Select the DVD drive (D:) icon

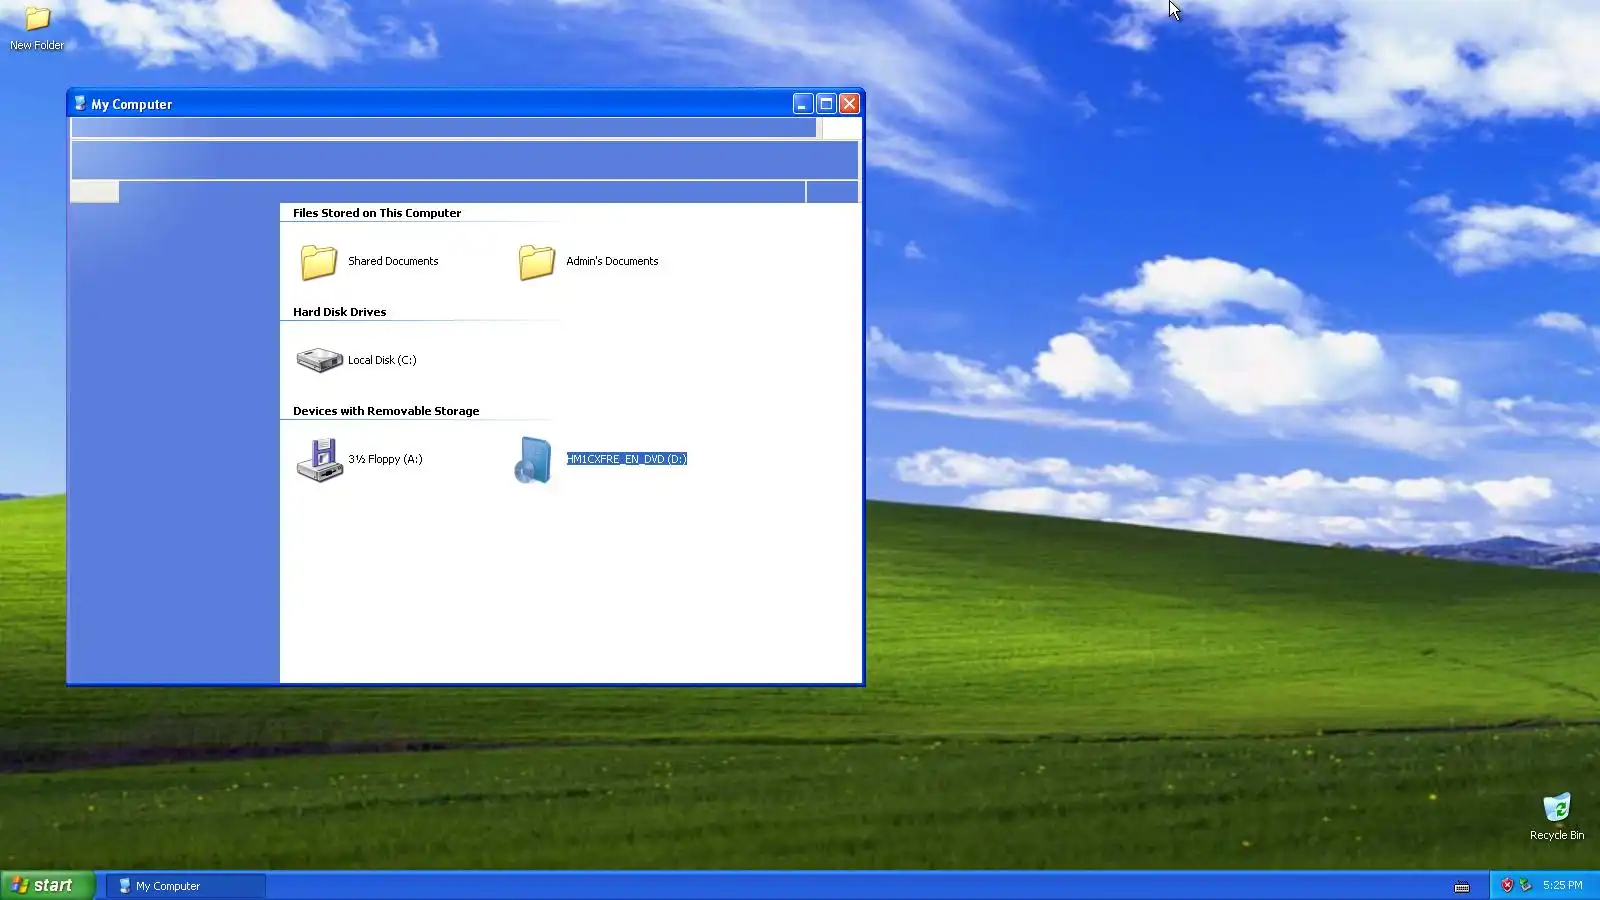coord(533,460)
